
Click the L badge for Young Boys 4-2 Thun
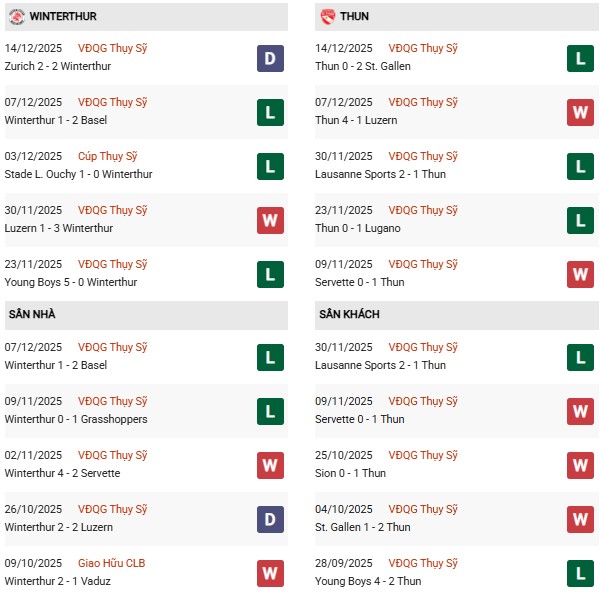[581, 573]
